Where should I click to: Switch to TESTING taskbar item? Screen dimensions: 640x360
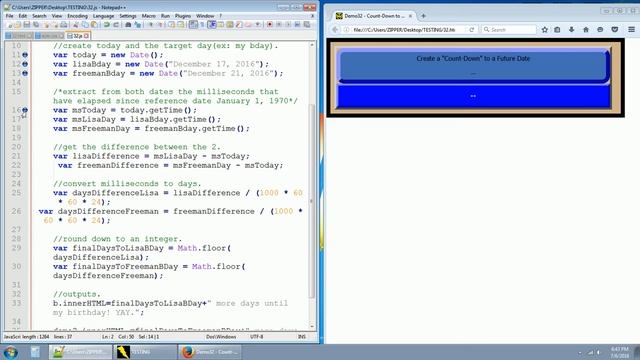[145, 352]
